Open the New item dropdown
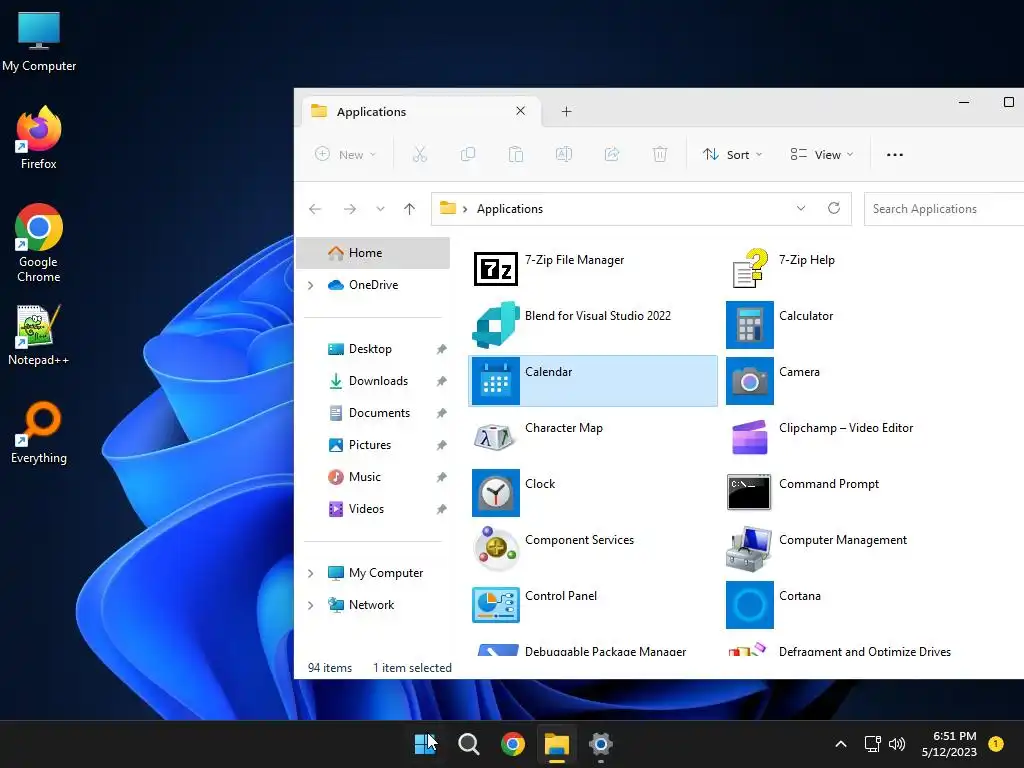This screenshot has height=768, width=1024. click(x=345, y=155)
